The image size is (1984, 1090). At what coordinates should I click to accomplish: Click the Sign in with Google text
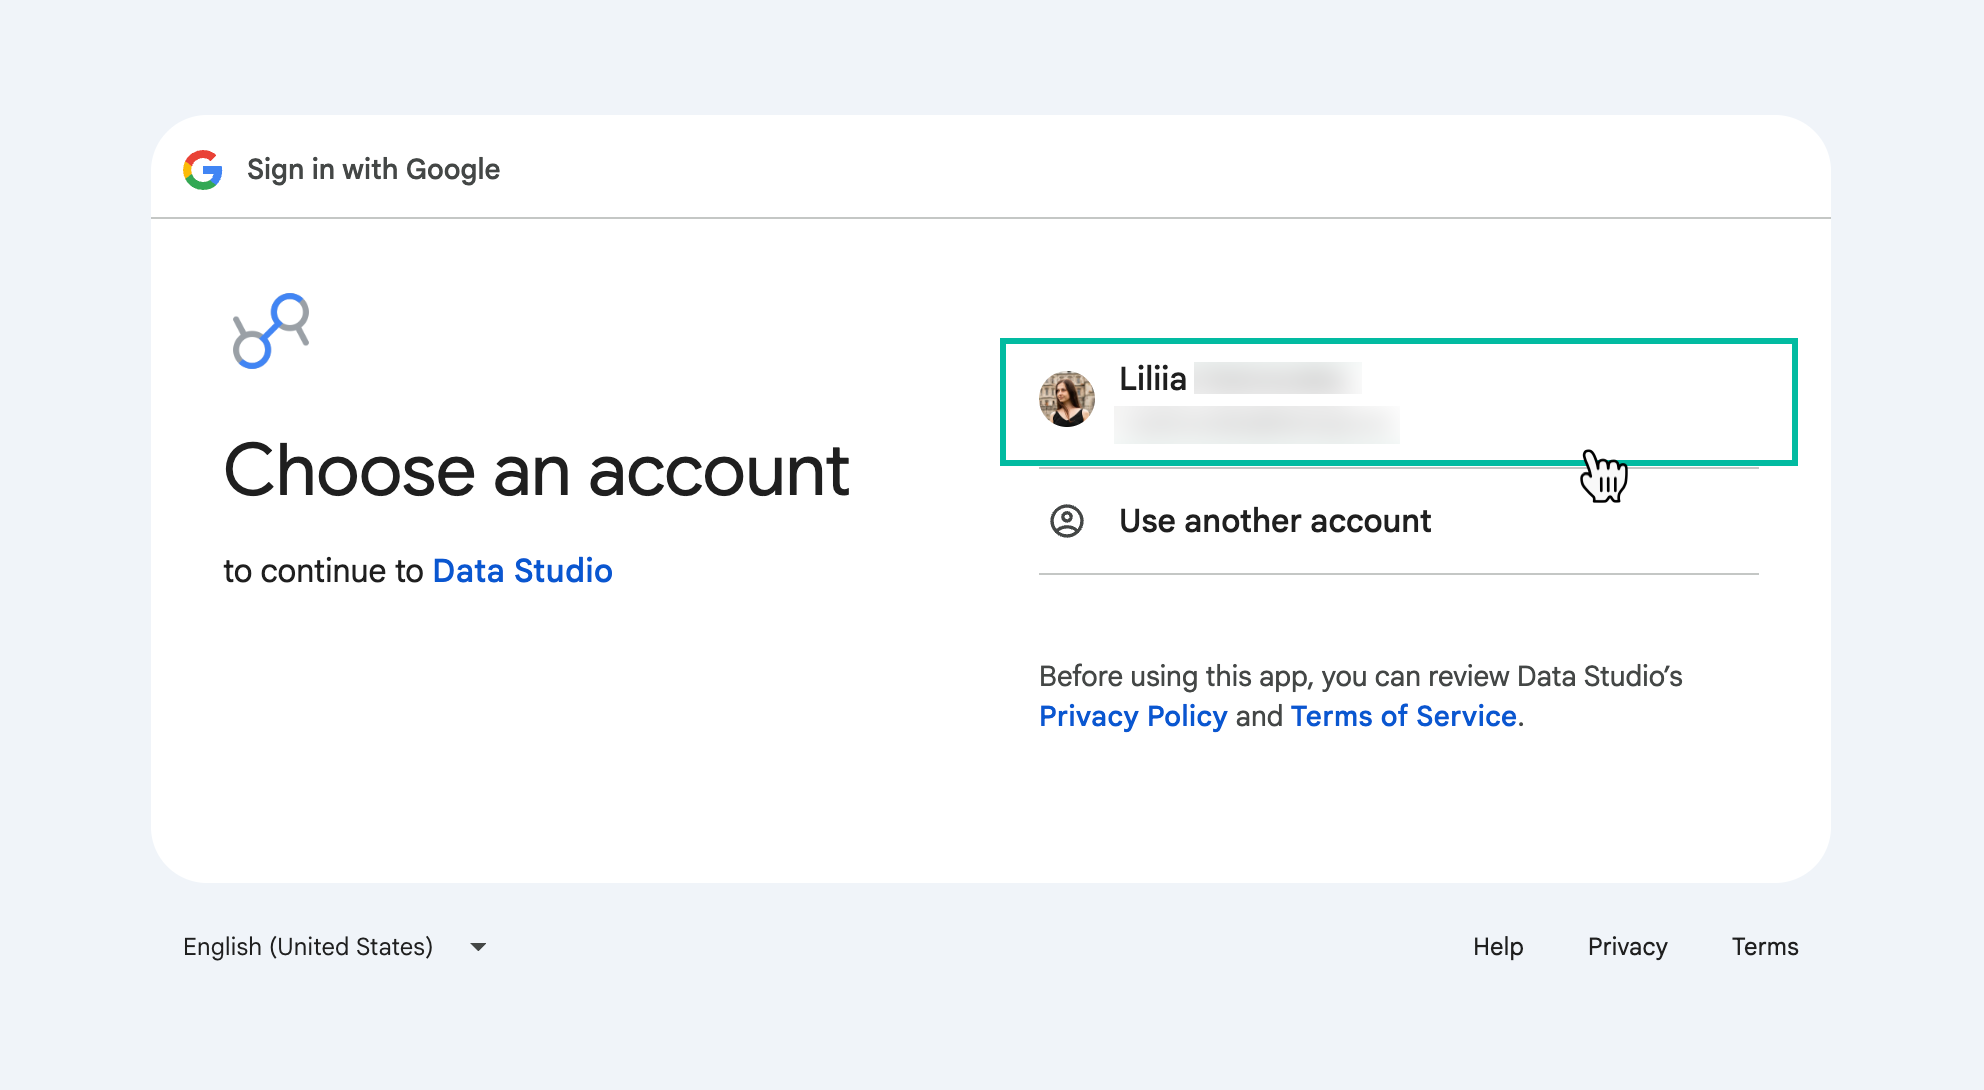click(373, 170)
